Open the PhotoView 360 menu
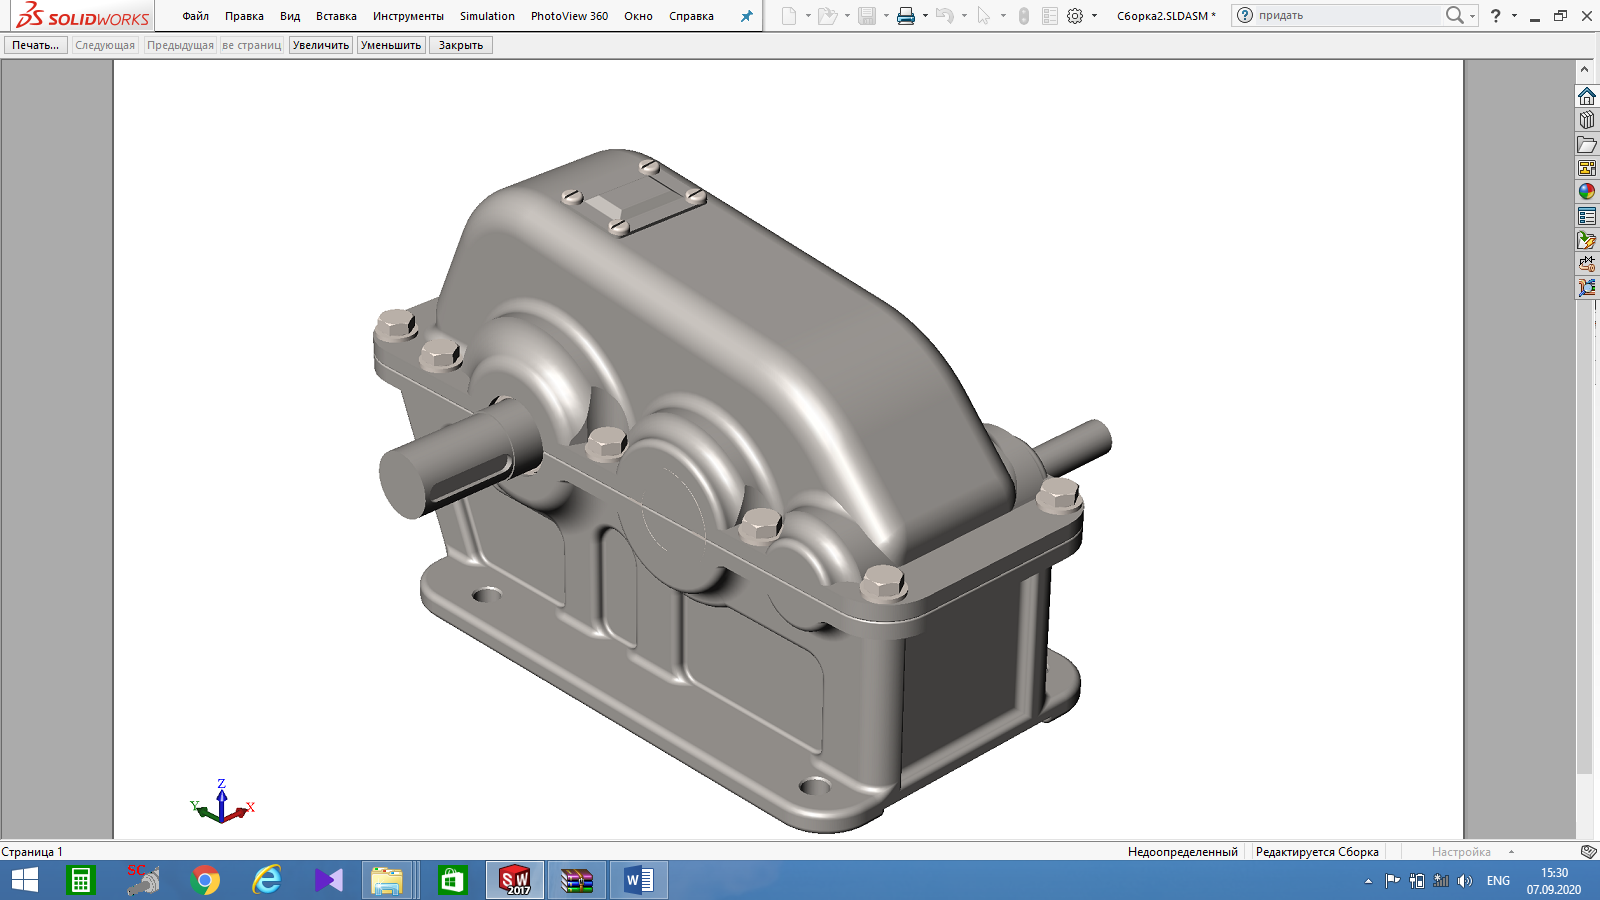This screenshot has width=1600, height=900. tap(569, 16)
